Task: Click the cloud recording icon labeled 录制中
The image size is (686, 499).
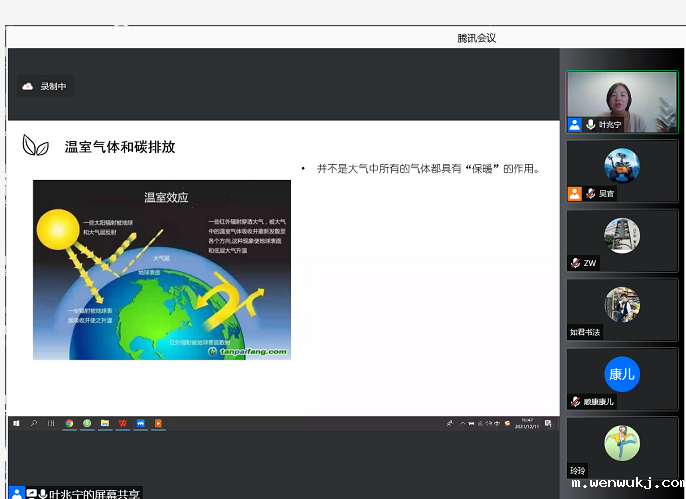Action: coord(28,86)
